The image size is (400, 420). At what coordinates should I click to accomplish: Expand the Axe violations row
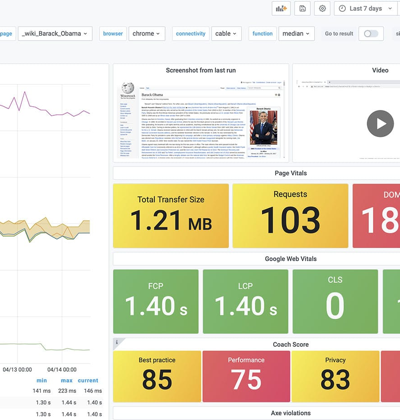click(291, 413)
